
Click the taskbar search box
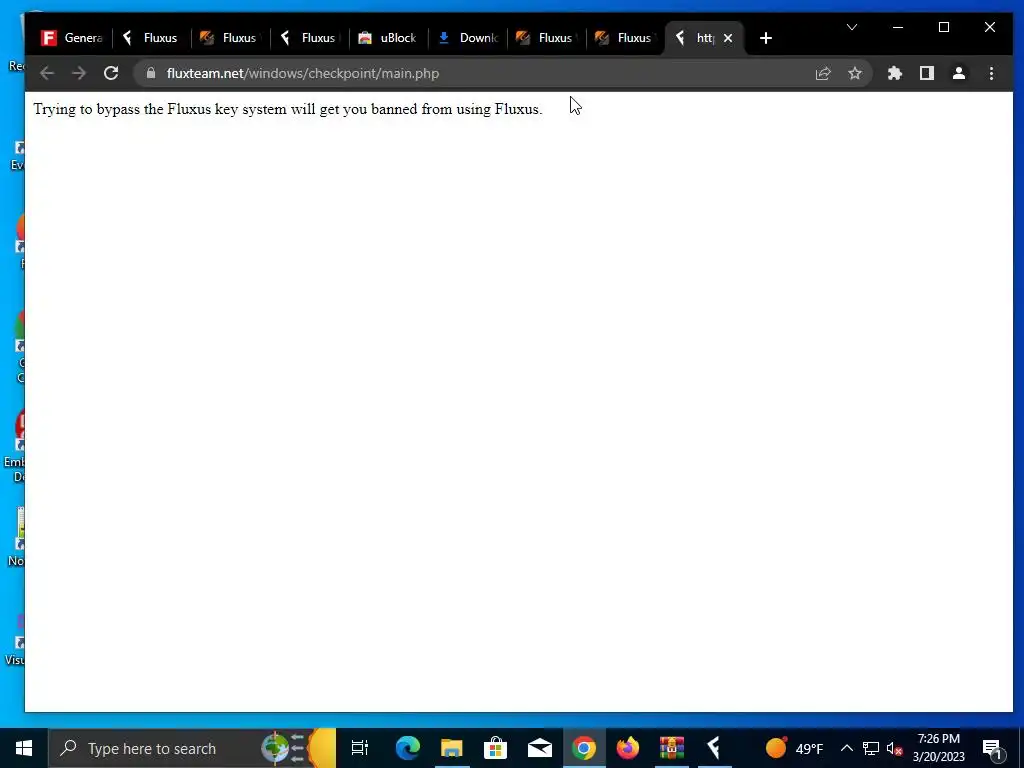(191, 748)
